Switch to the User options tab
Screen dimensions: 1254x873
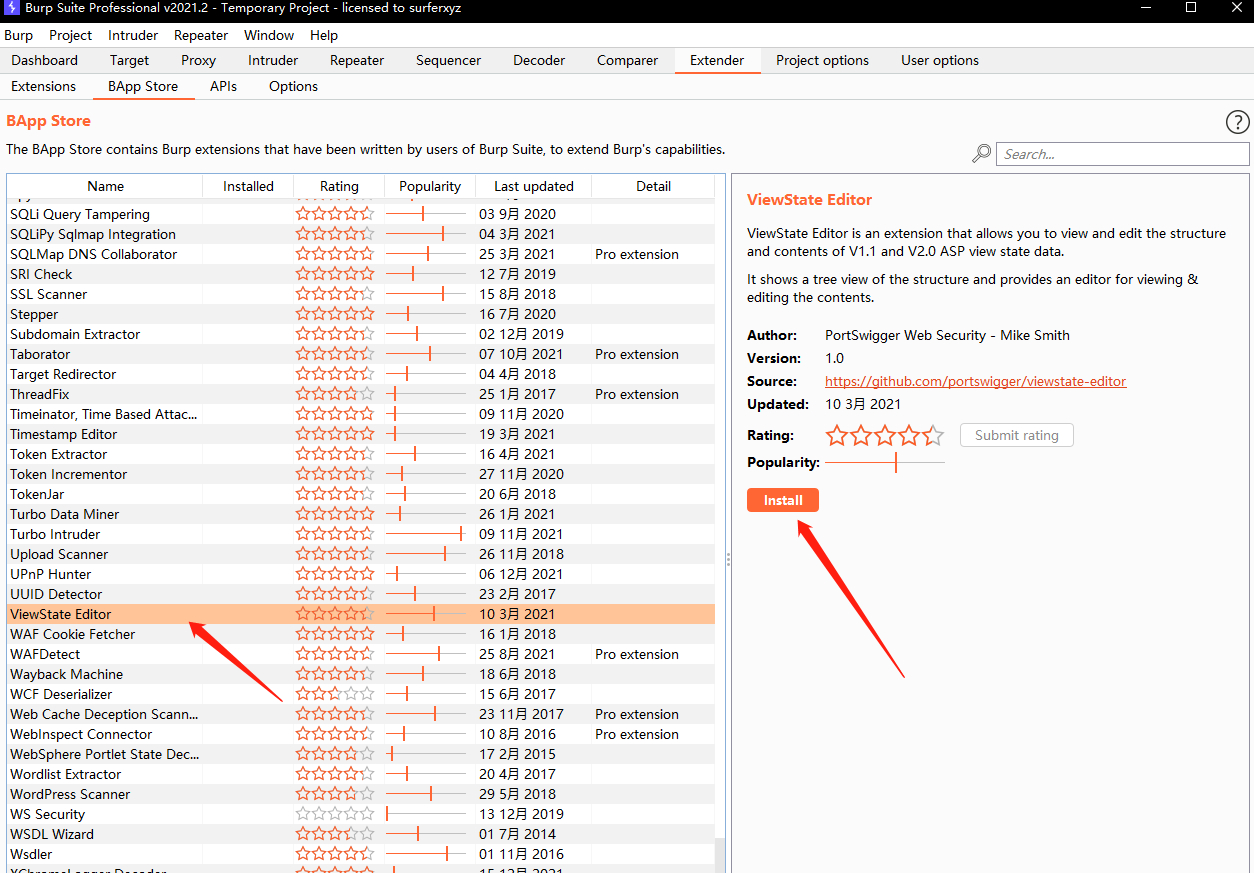tap(940, 60)
